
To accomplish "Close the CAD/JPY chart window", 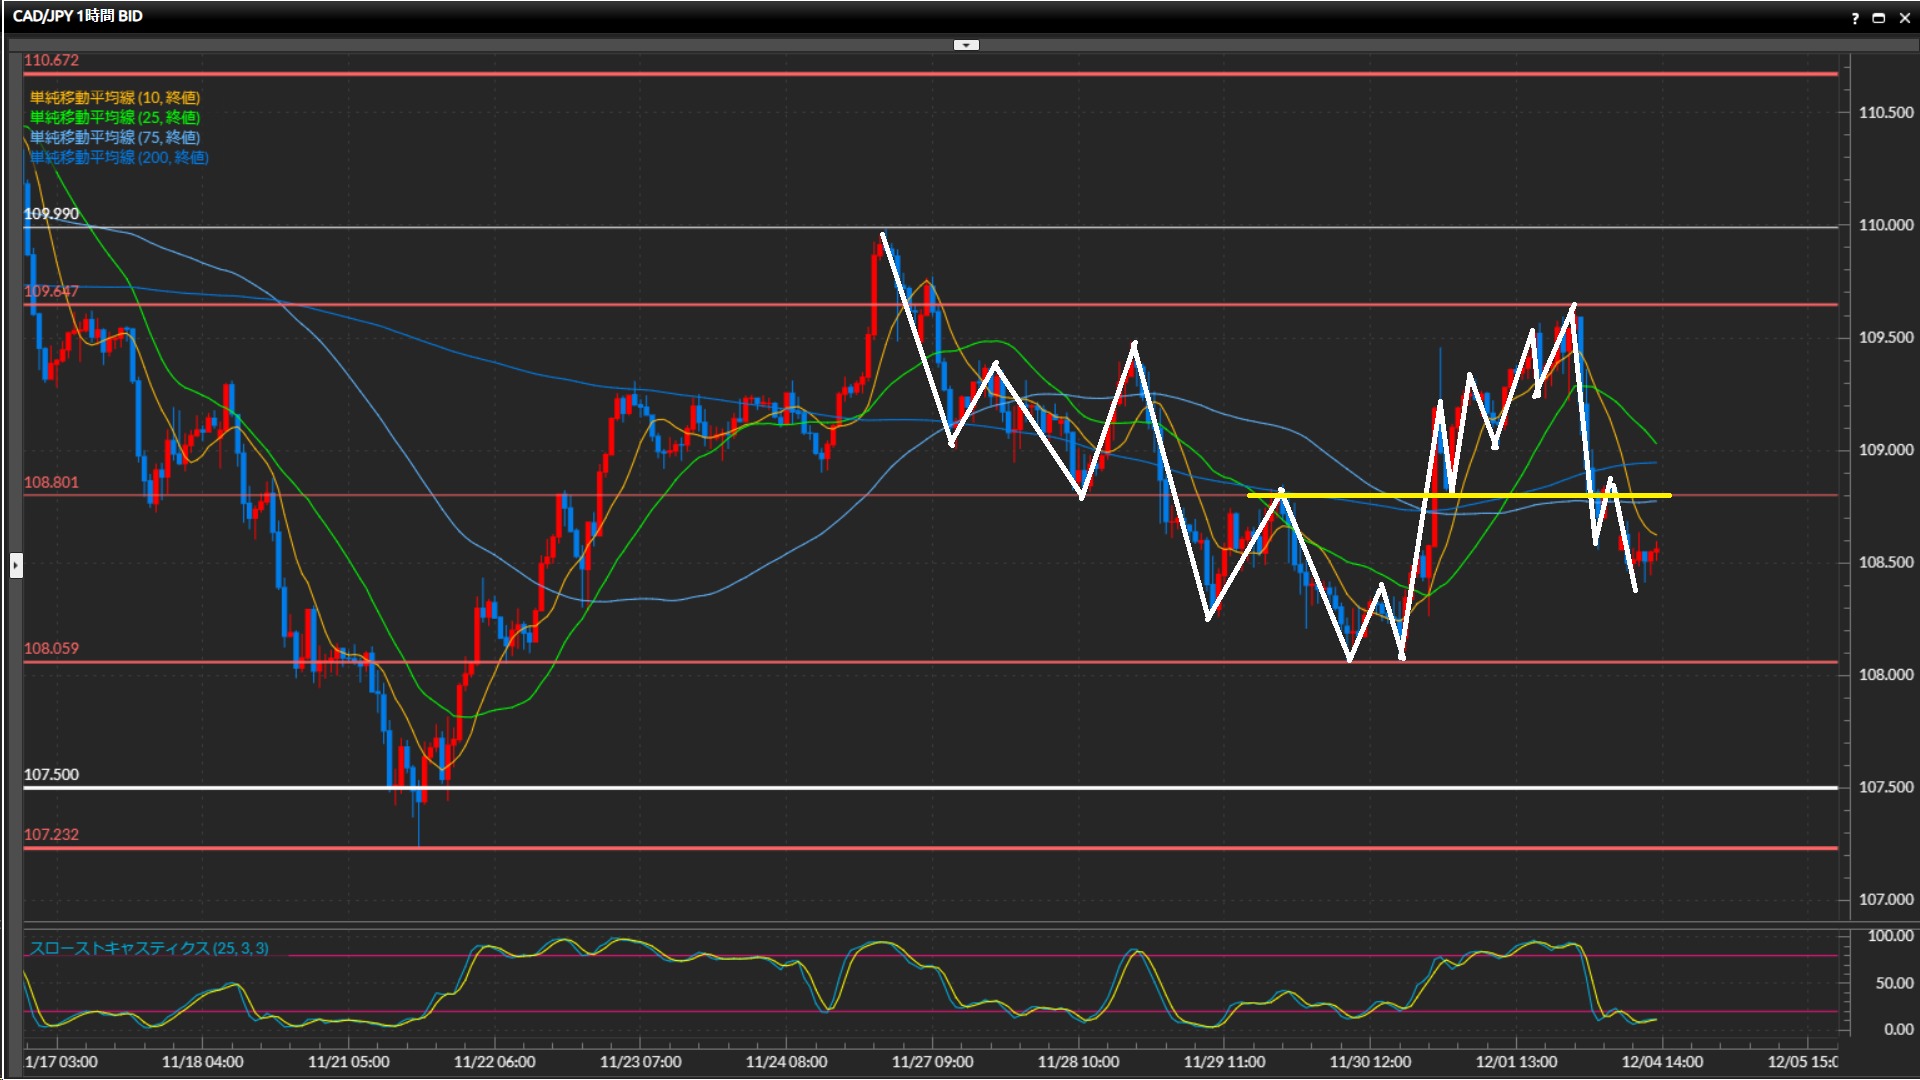I will tap(1904, 18).
